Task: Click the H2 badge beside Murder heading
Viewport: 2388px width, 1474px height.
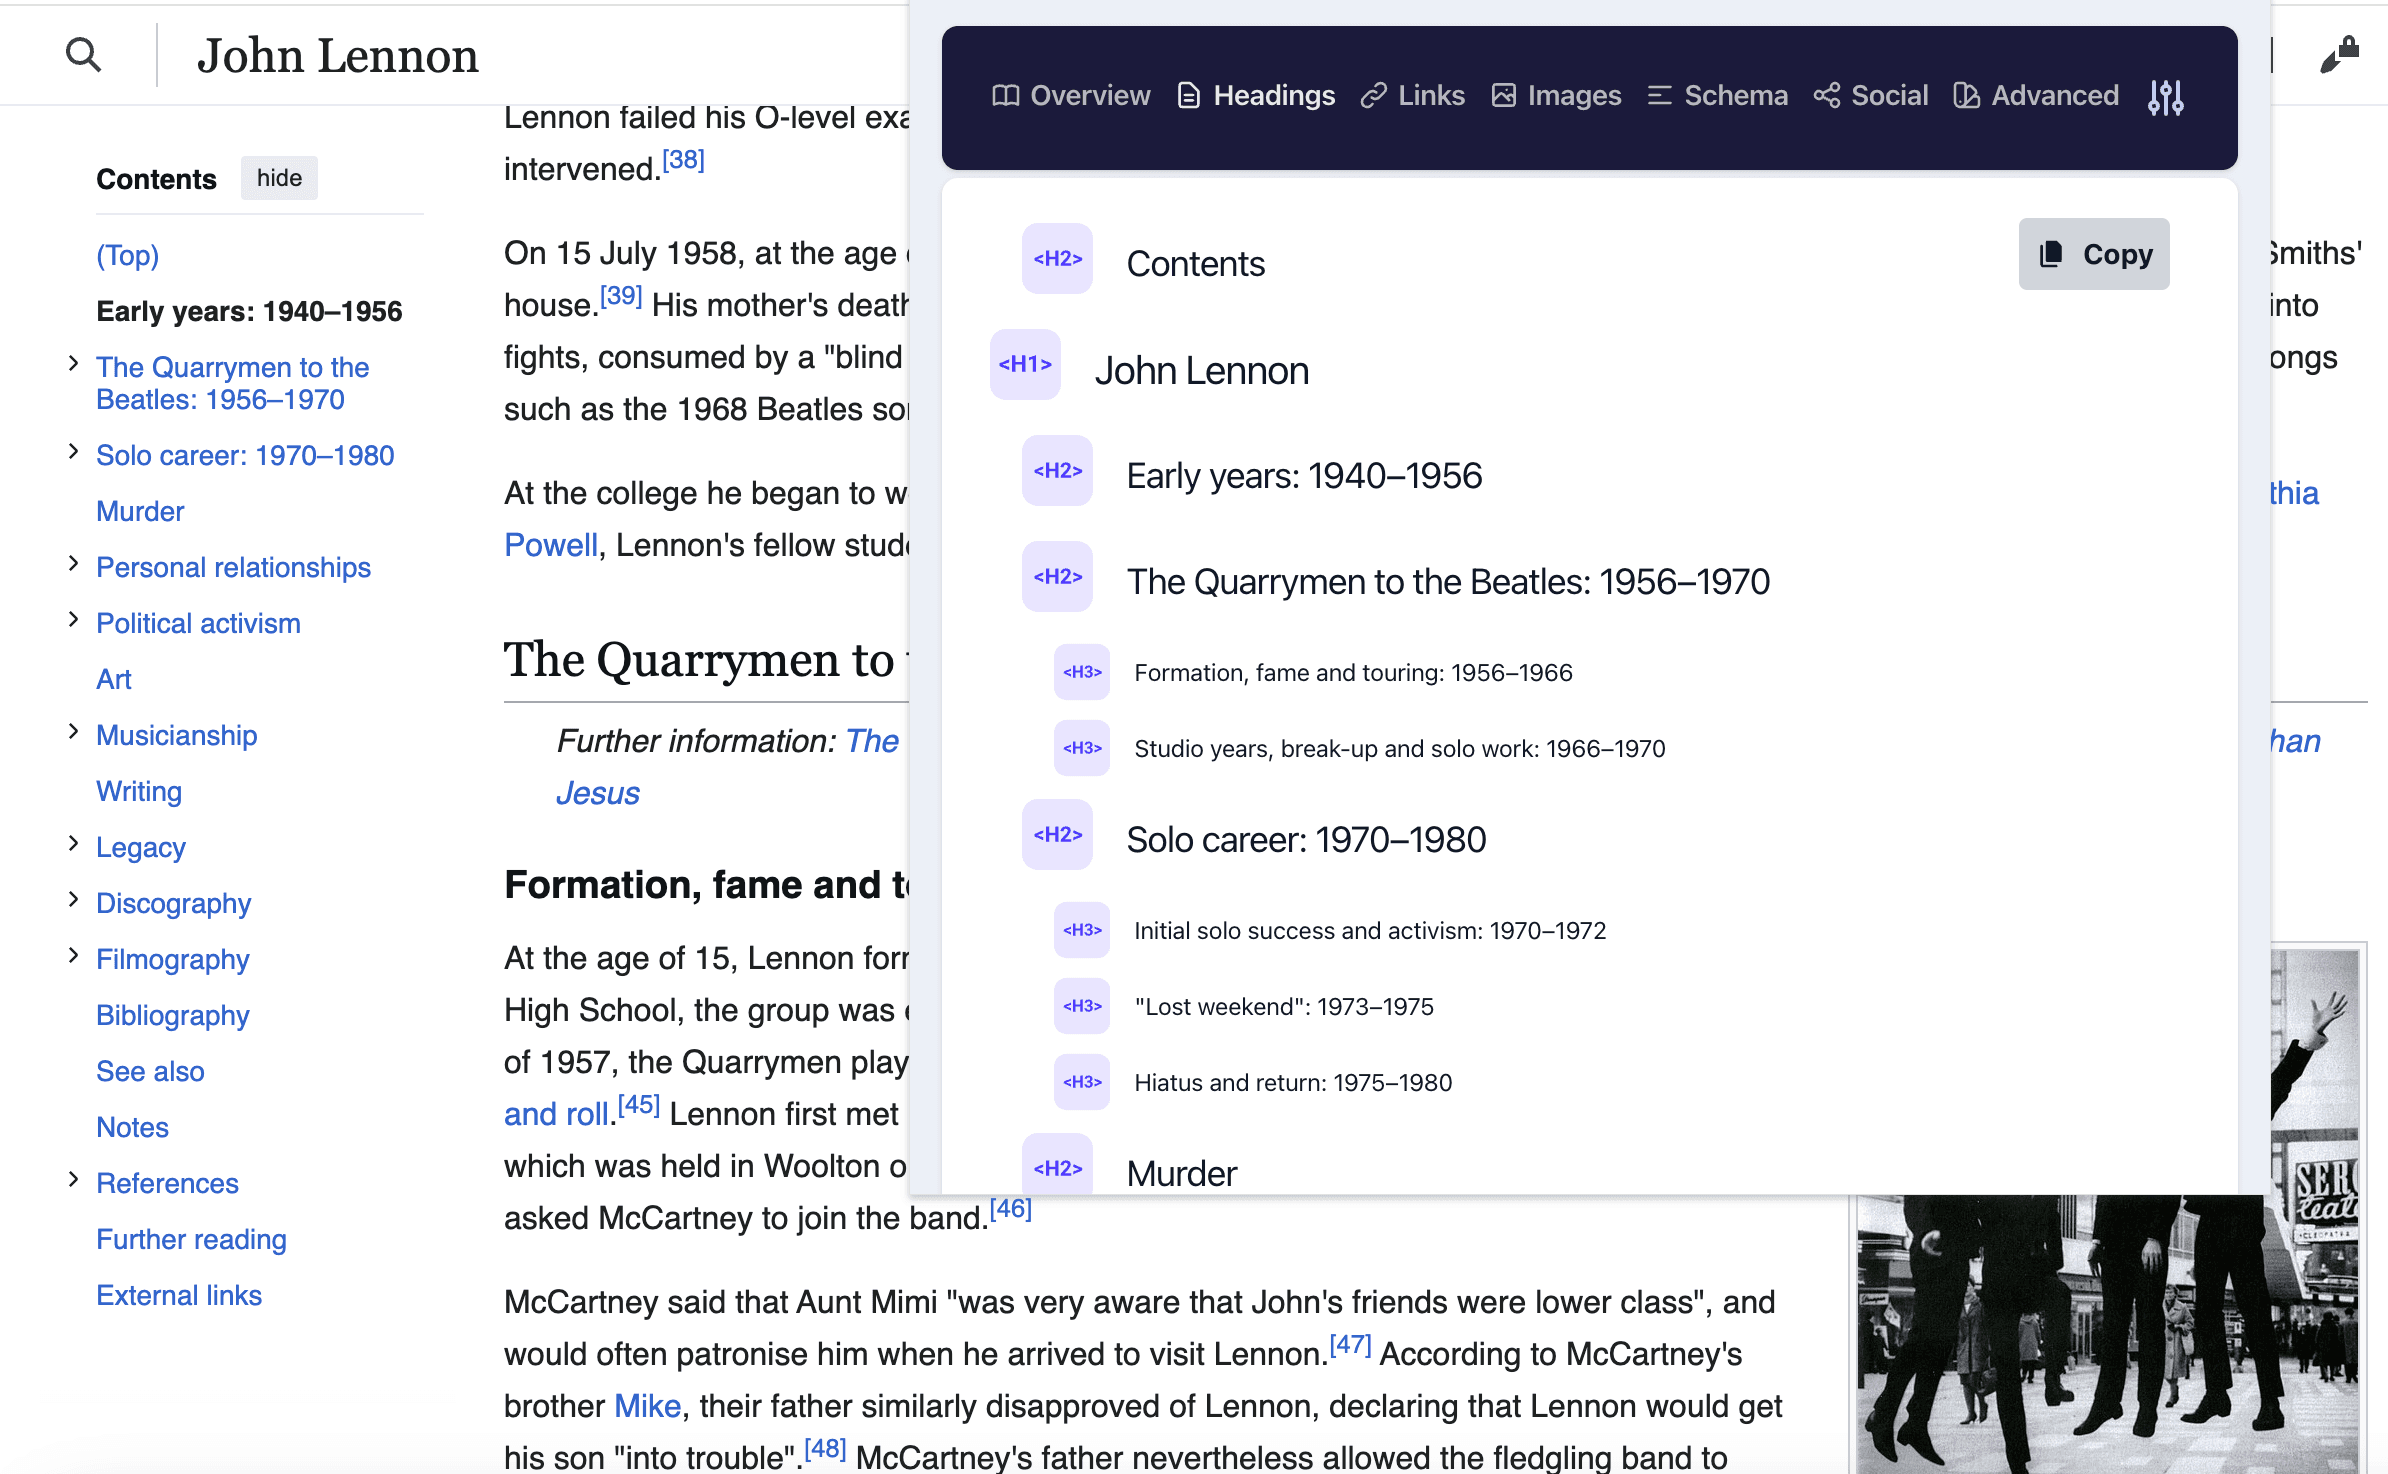Action: (1057, 1166)
